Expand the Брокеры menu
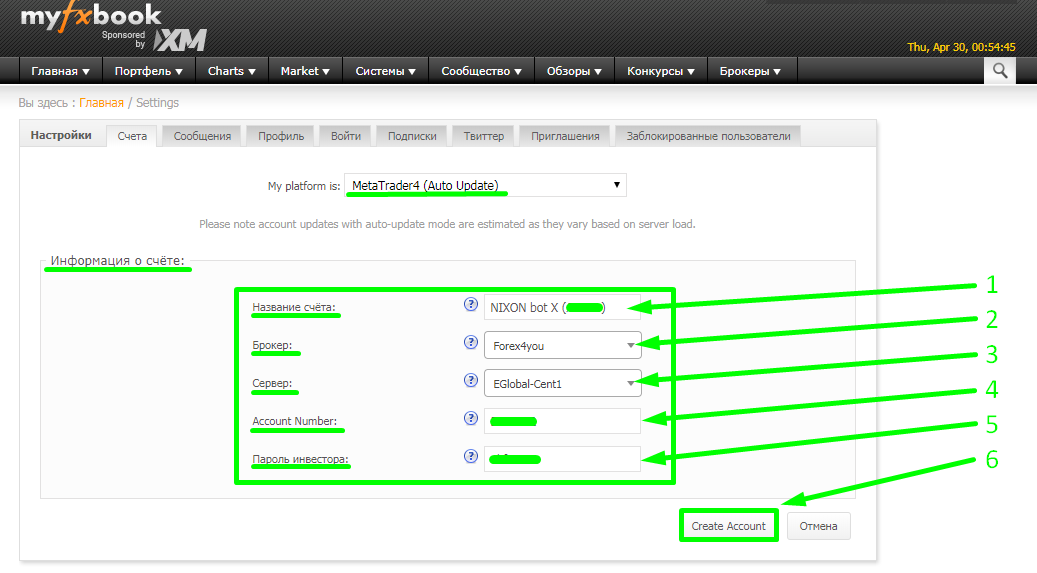The width and height of the screenshot is (1037, 573). [x=750, y=71]
